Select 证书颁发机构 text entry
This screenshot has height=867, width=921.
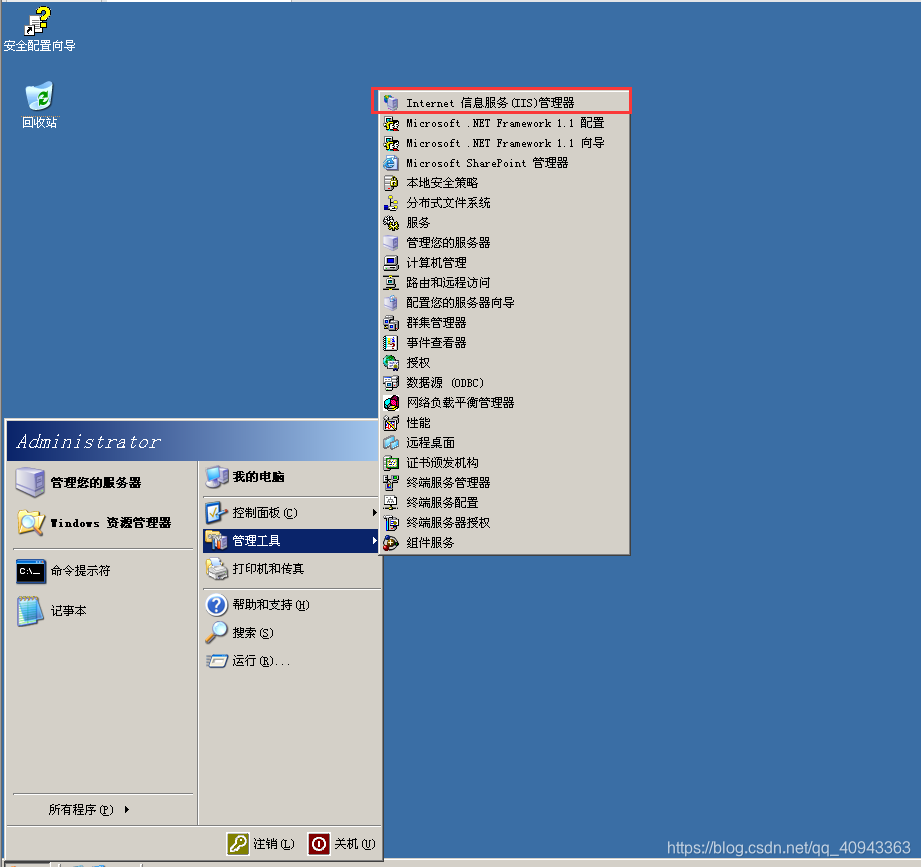tap(442, 463)
